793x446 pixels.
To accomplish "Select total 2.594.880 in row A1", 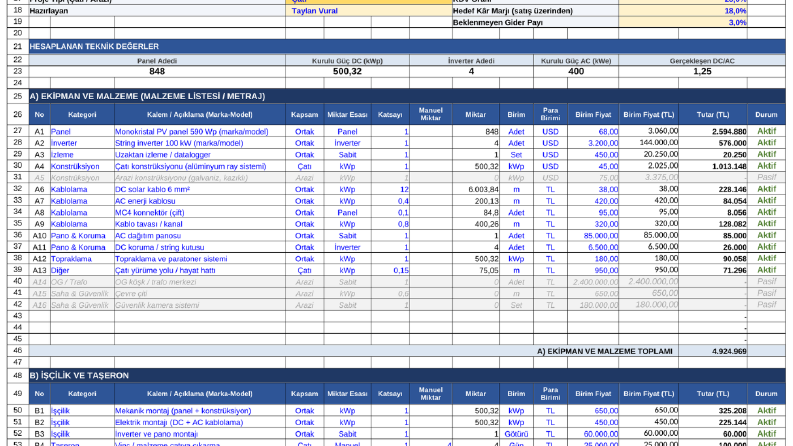I will click(x=713, y=131).
